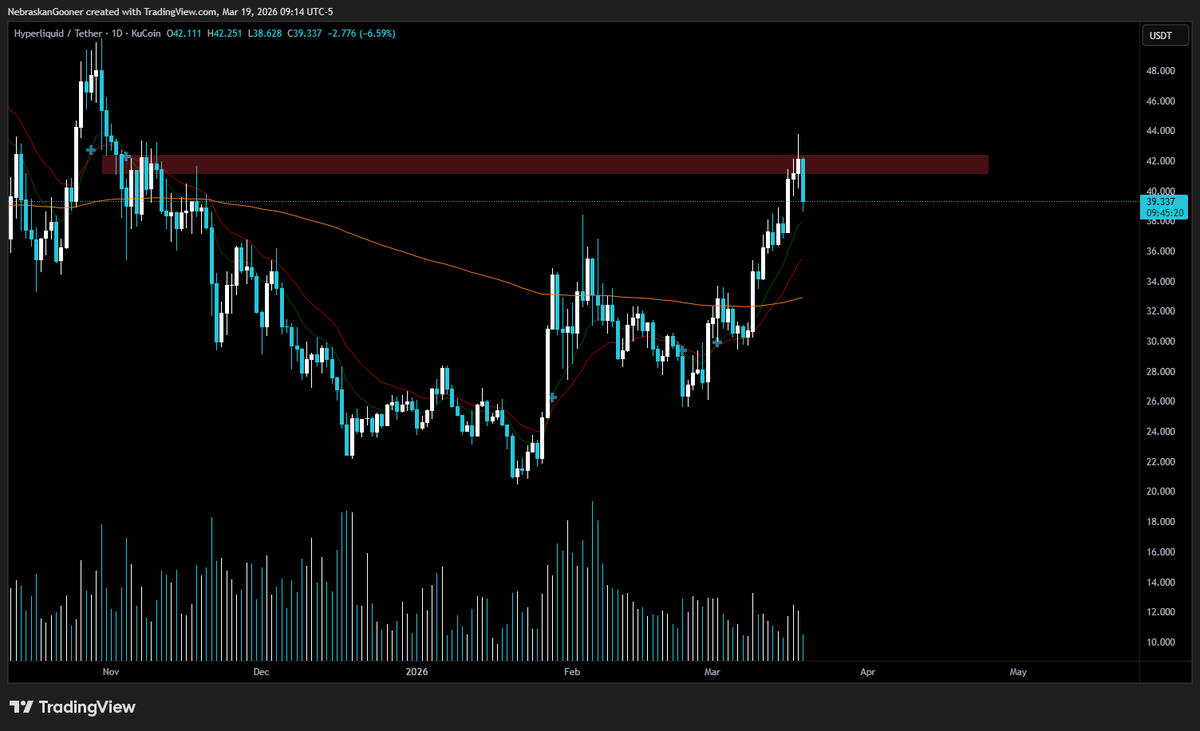The width and height of the screenshot is (1200, 731).
Task: Click the Apr label on the time axis
Action: (x=867, y=673)
